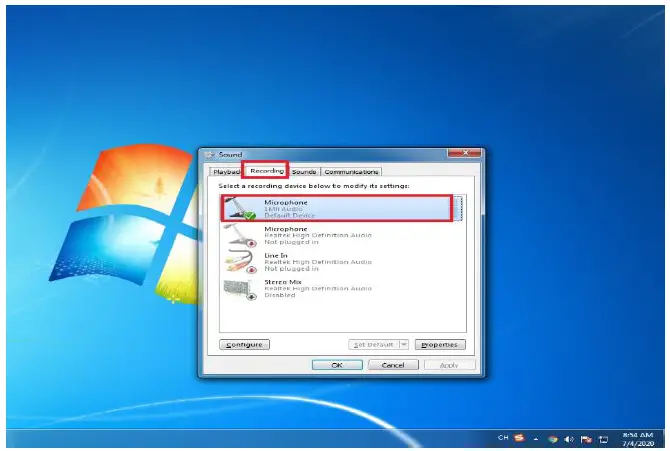
Task: Select the Line In device name
Action: click(x=276, y=256)
